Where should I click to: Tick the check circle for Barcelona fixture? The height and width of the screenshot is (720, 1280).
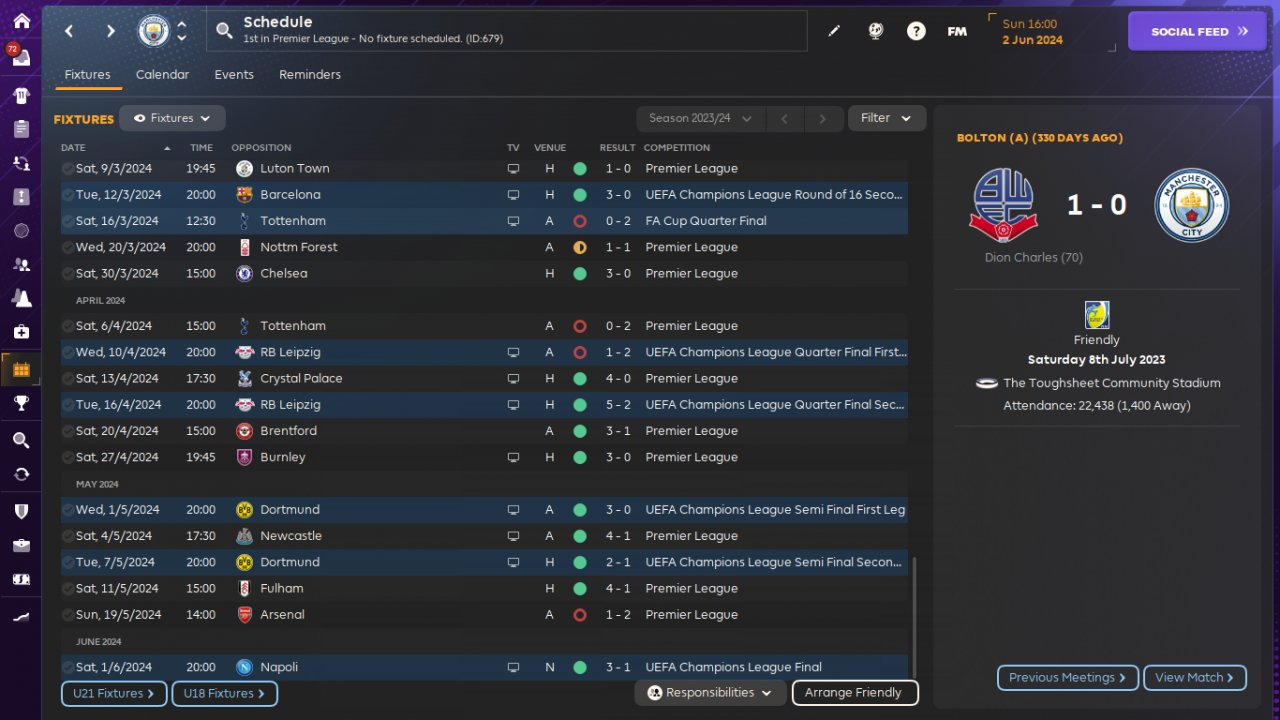(x=67, y=195)
